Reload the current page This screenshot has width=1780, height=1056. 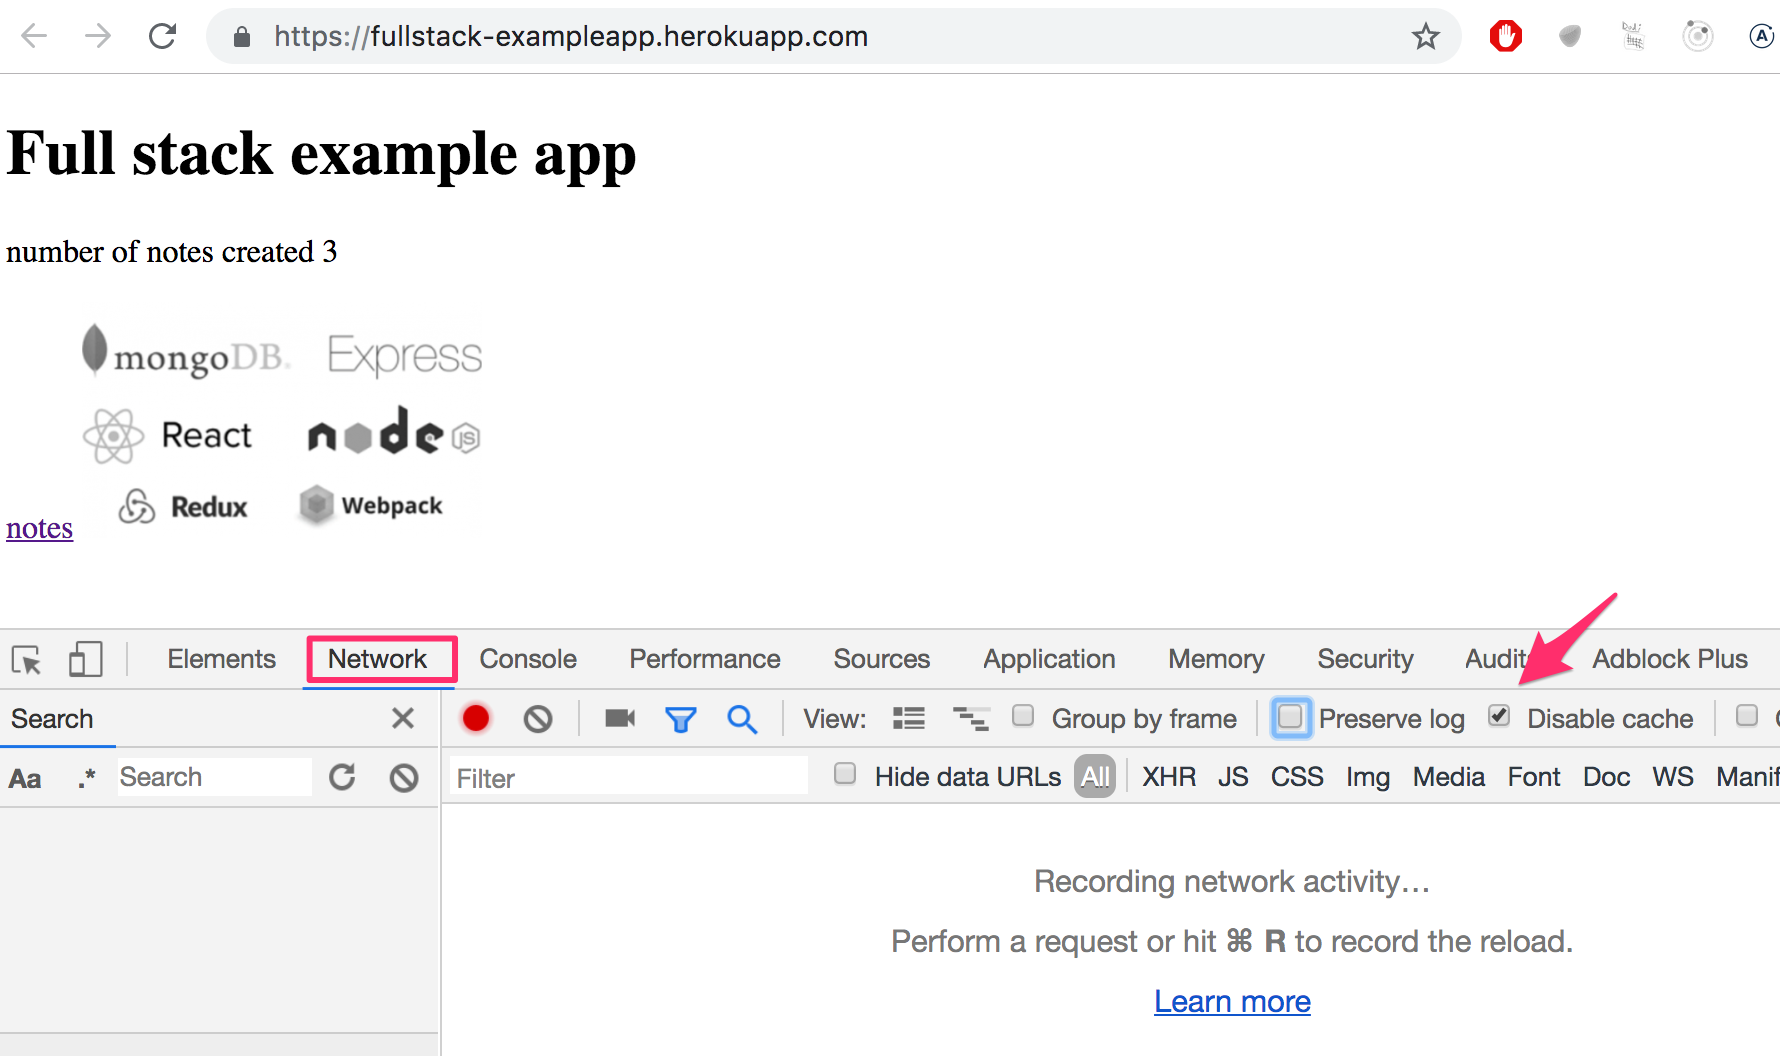click(162, 37)
